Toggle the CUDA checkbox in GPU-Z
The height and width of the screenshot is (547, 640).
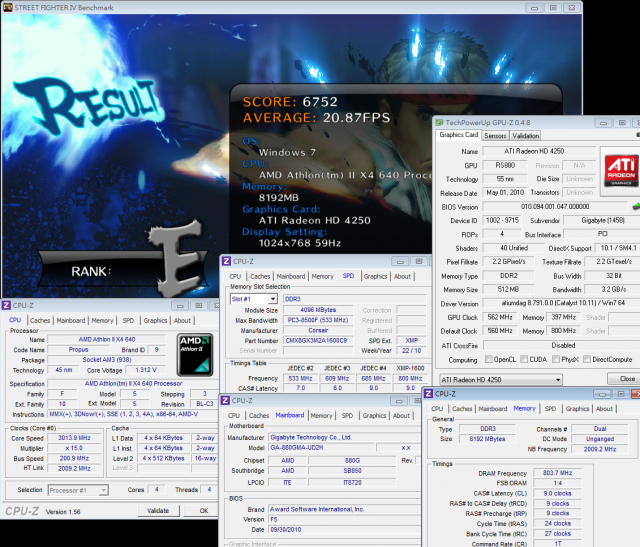(524, 359)
